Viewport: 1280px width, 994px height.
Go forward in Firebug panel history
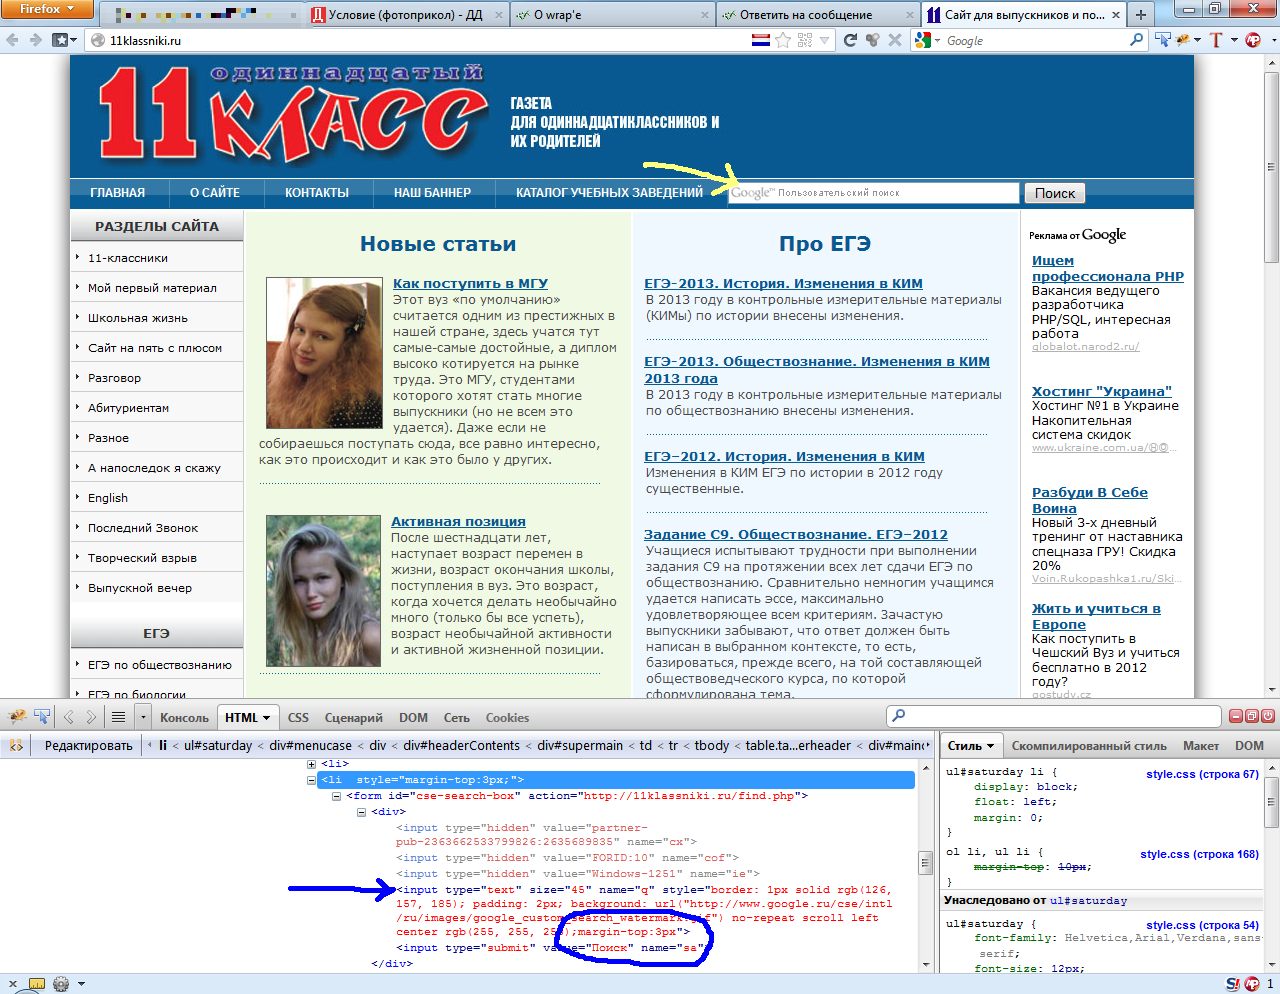[91, 717]
